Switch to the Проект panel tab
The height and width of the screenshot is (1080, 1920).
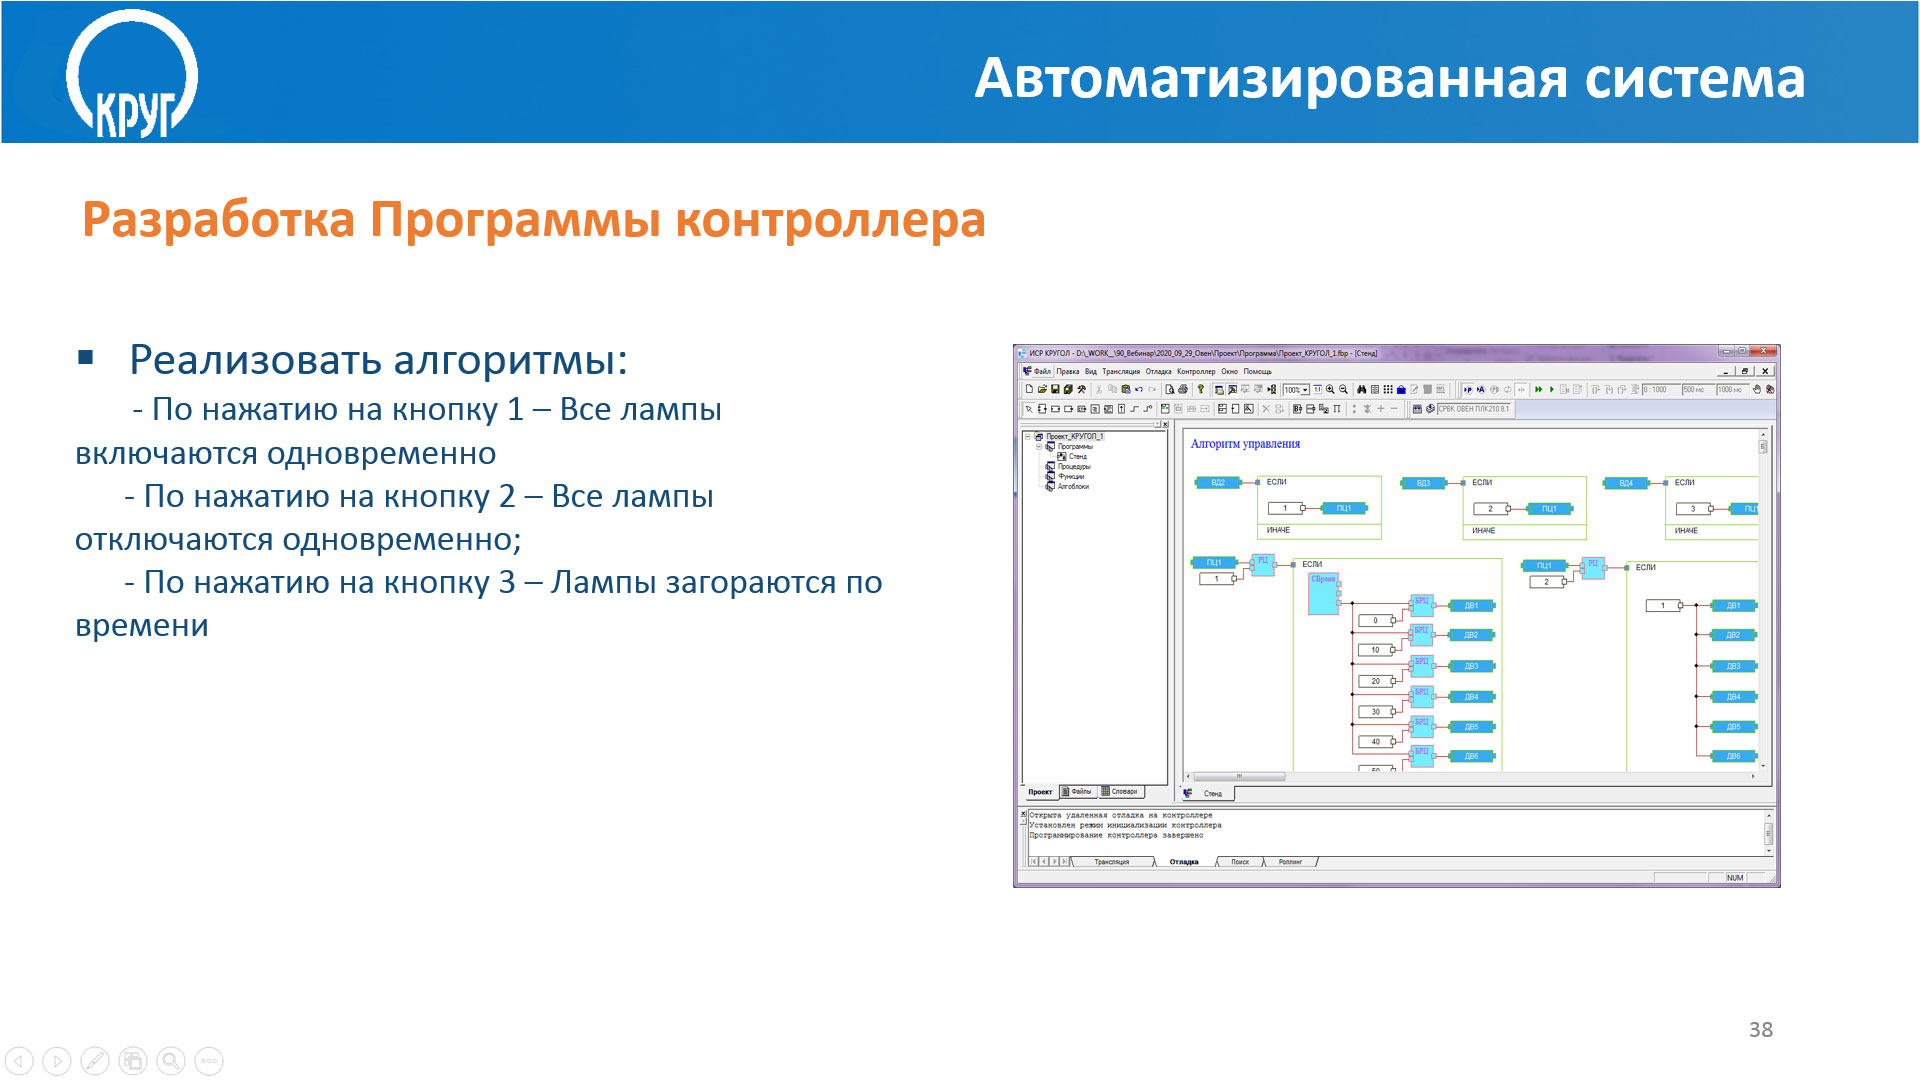tap(1040, 792)
